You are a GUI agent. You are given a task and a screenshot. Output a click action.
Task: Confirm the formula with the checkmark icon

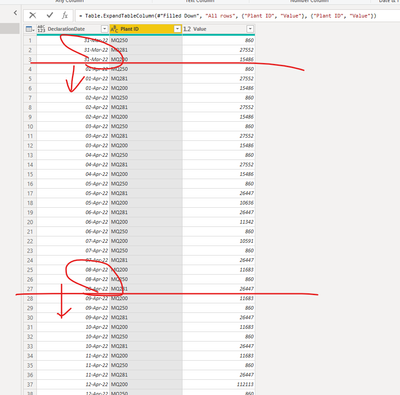(50, 15)
